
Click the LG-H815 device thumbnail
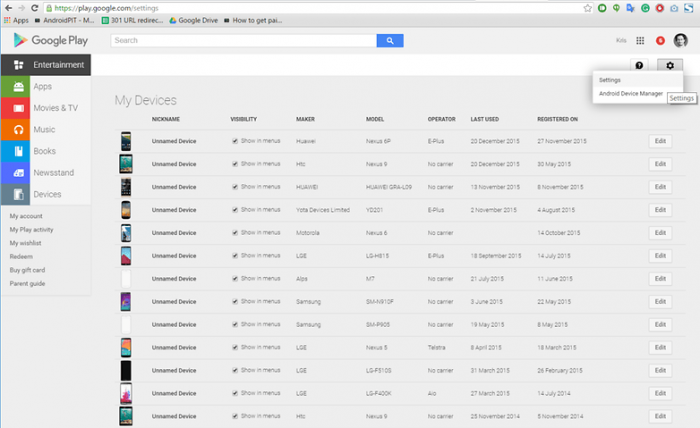[x=126, y=256]
